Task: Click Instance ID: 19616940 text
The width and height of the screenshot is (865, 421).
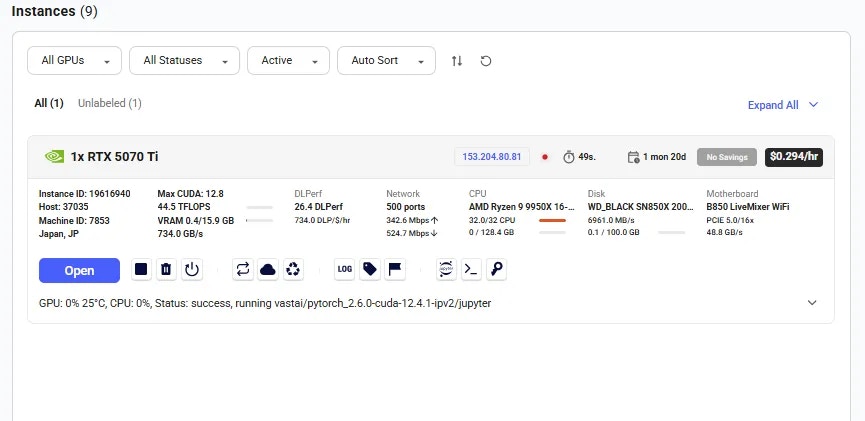Action: click(84, 194)
